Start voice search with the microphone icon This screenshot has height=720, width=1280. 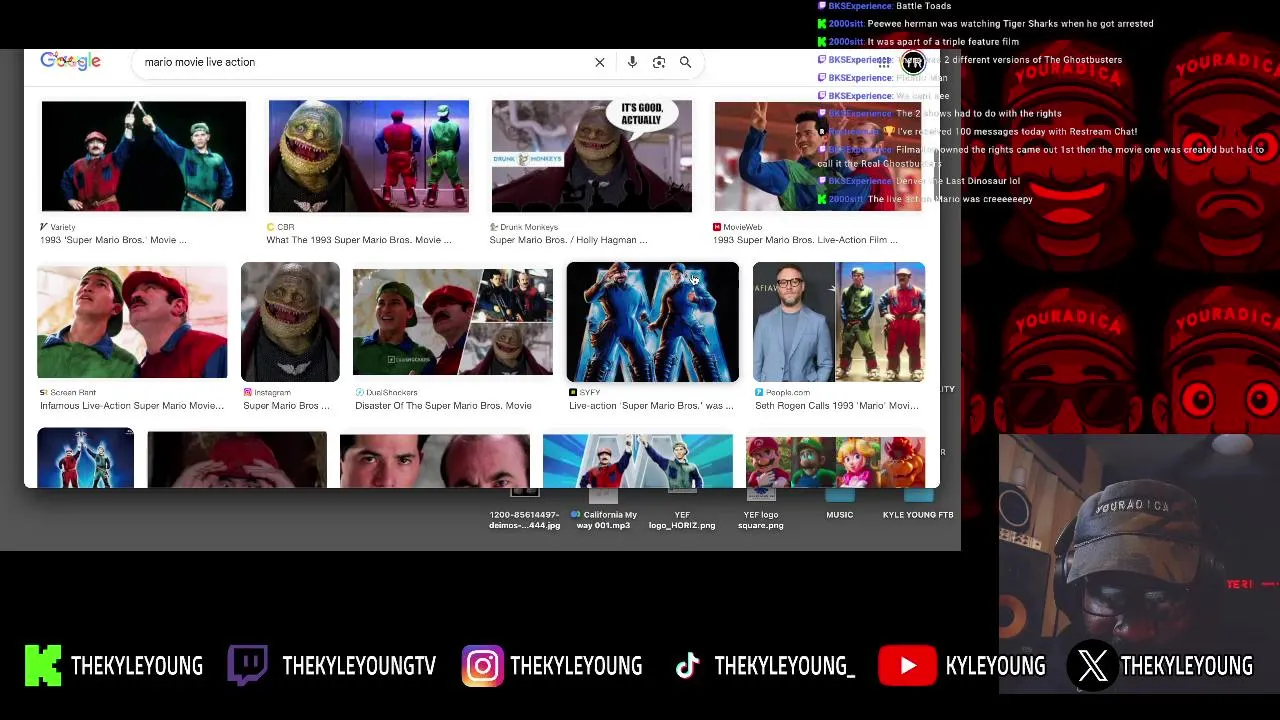[632, 62]
